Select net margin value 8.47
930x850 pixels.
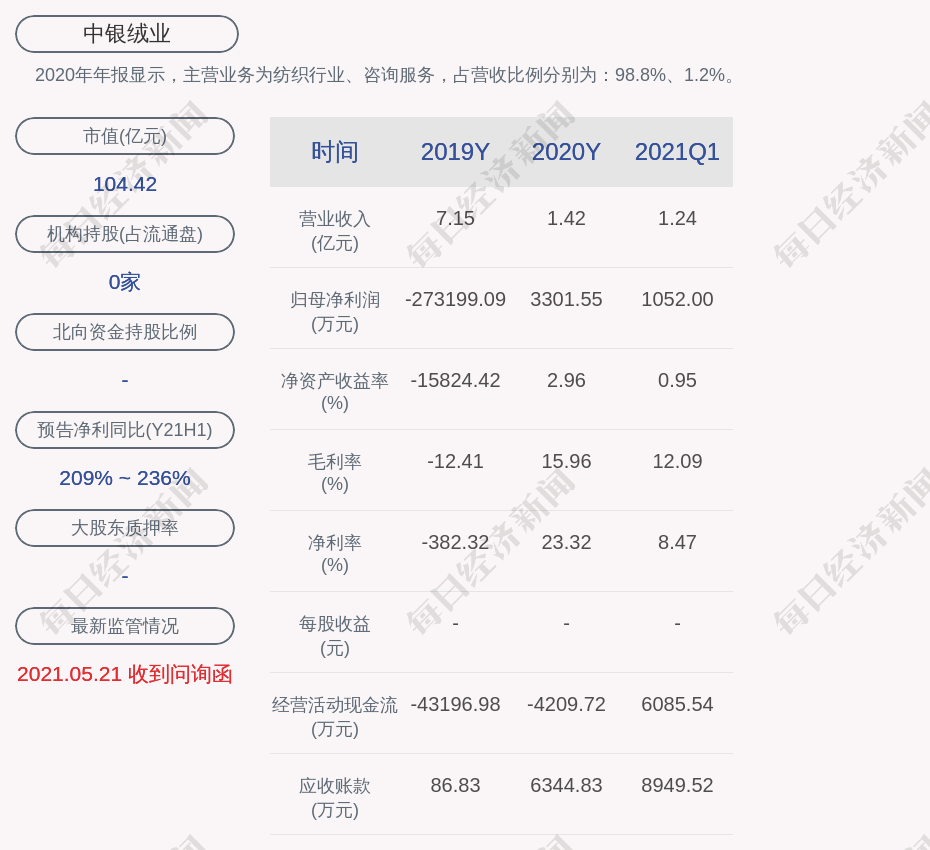click(677, 542)
